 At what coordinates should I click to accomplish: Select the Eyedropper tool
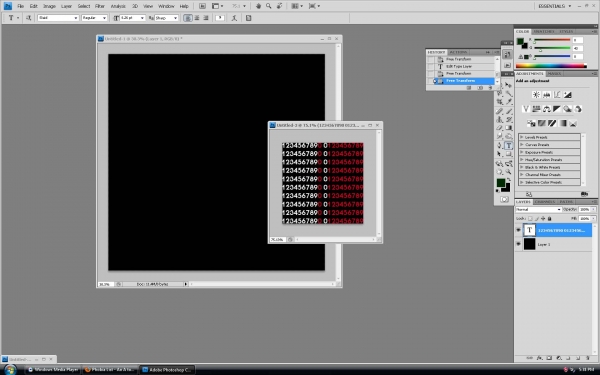tap(509, 101)
